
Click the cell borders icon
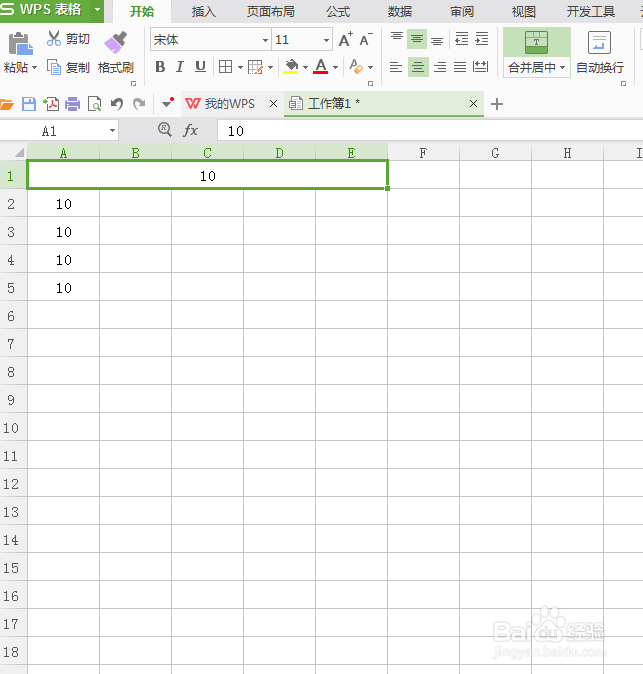pos(226,67)
